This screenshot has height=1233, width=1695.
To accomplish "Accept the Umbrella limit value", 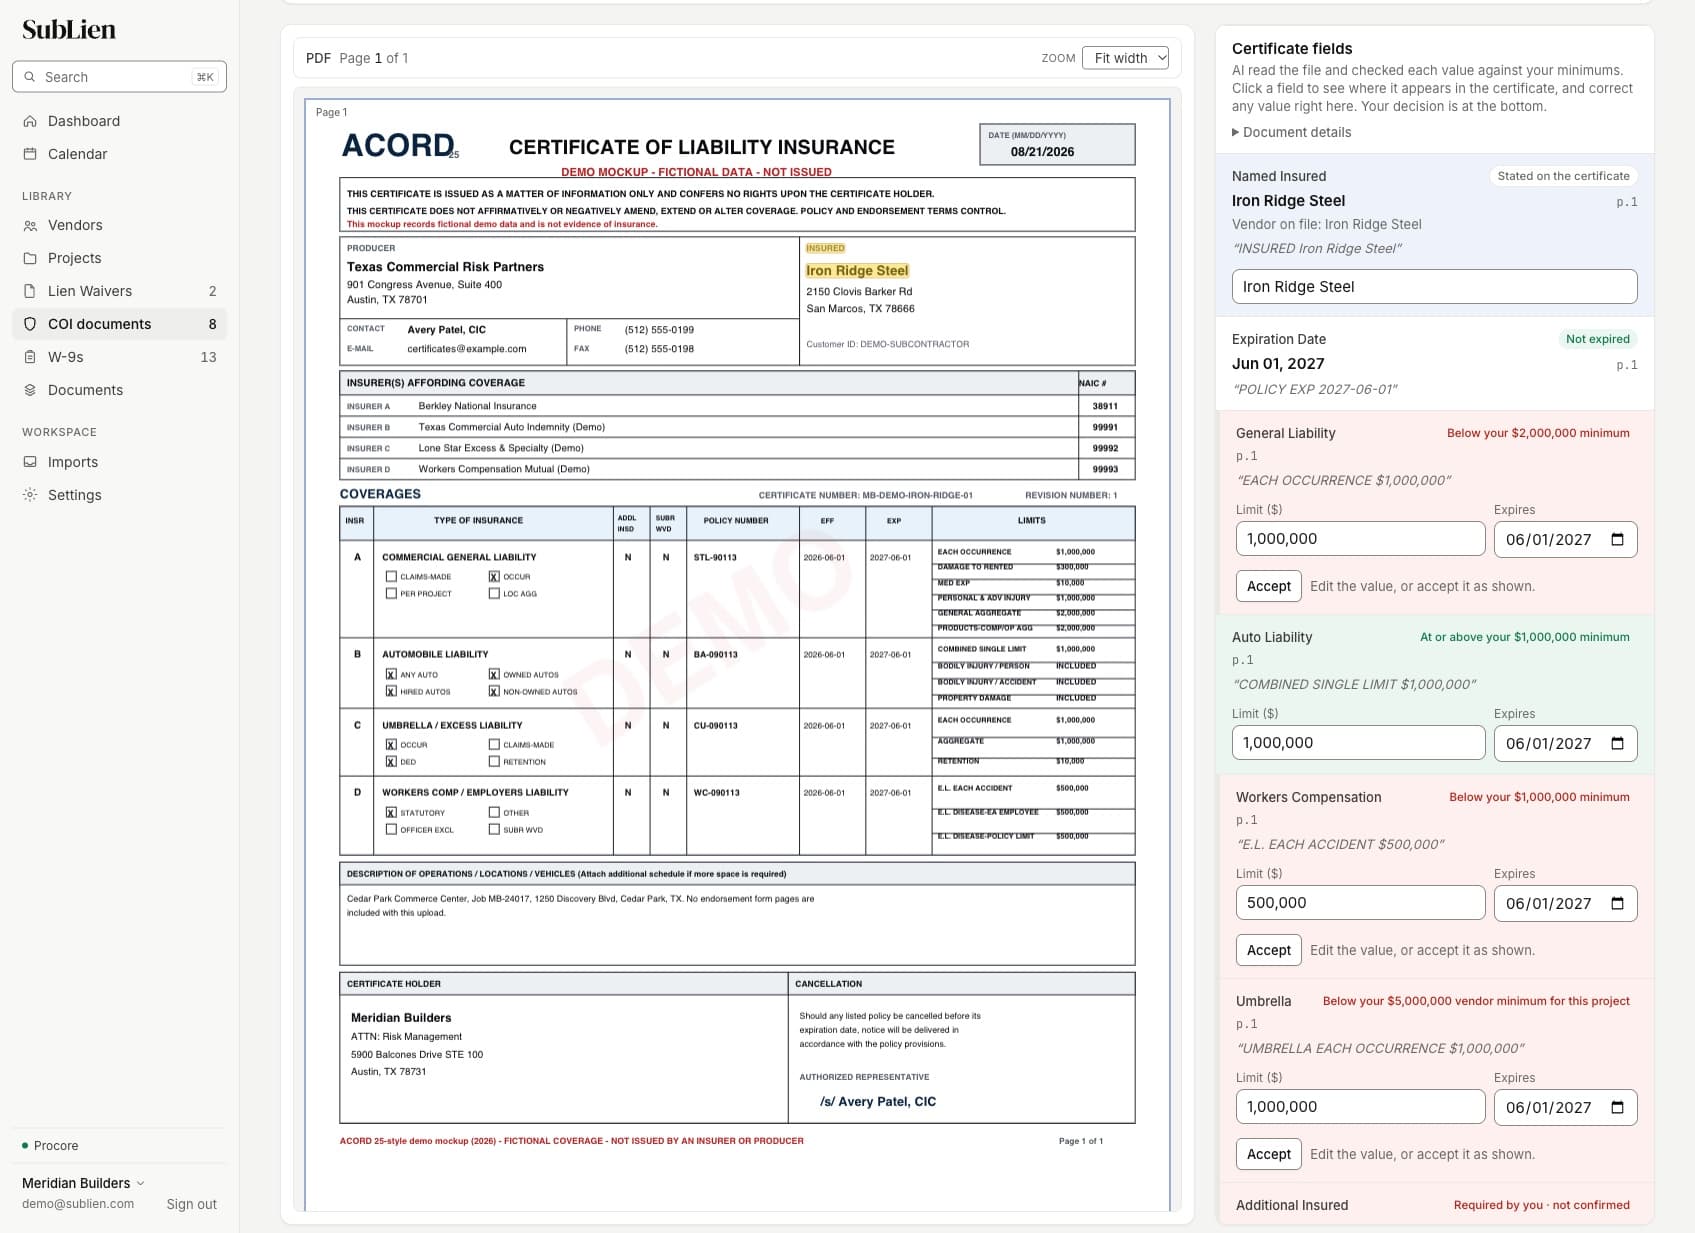I will 1268,1154.
